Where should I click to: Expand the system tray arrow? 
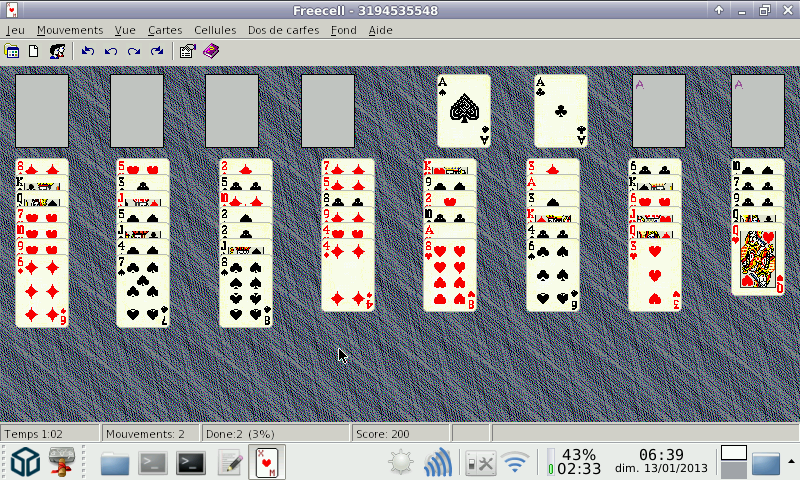coord(791,462)
